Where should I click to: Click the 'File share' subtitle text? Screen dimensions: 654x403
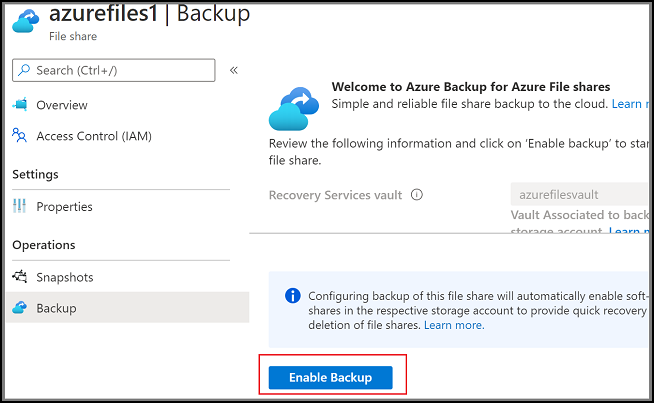(x=73, y=36)
